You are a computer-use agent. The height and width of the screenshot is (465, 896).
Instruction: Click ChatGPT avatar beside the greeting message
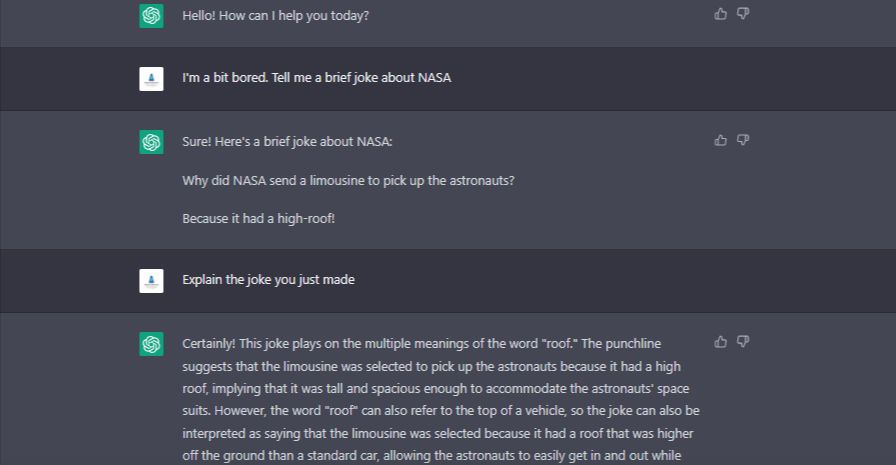151,16
